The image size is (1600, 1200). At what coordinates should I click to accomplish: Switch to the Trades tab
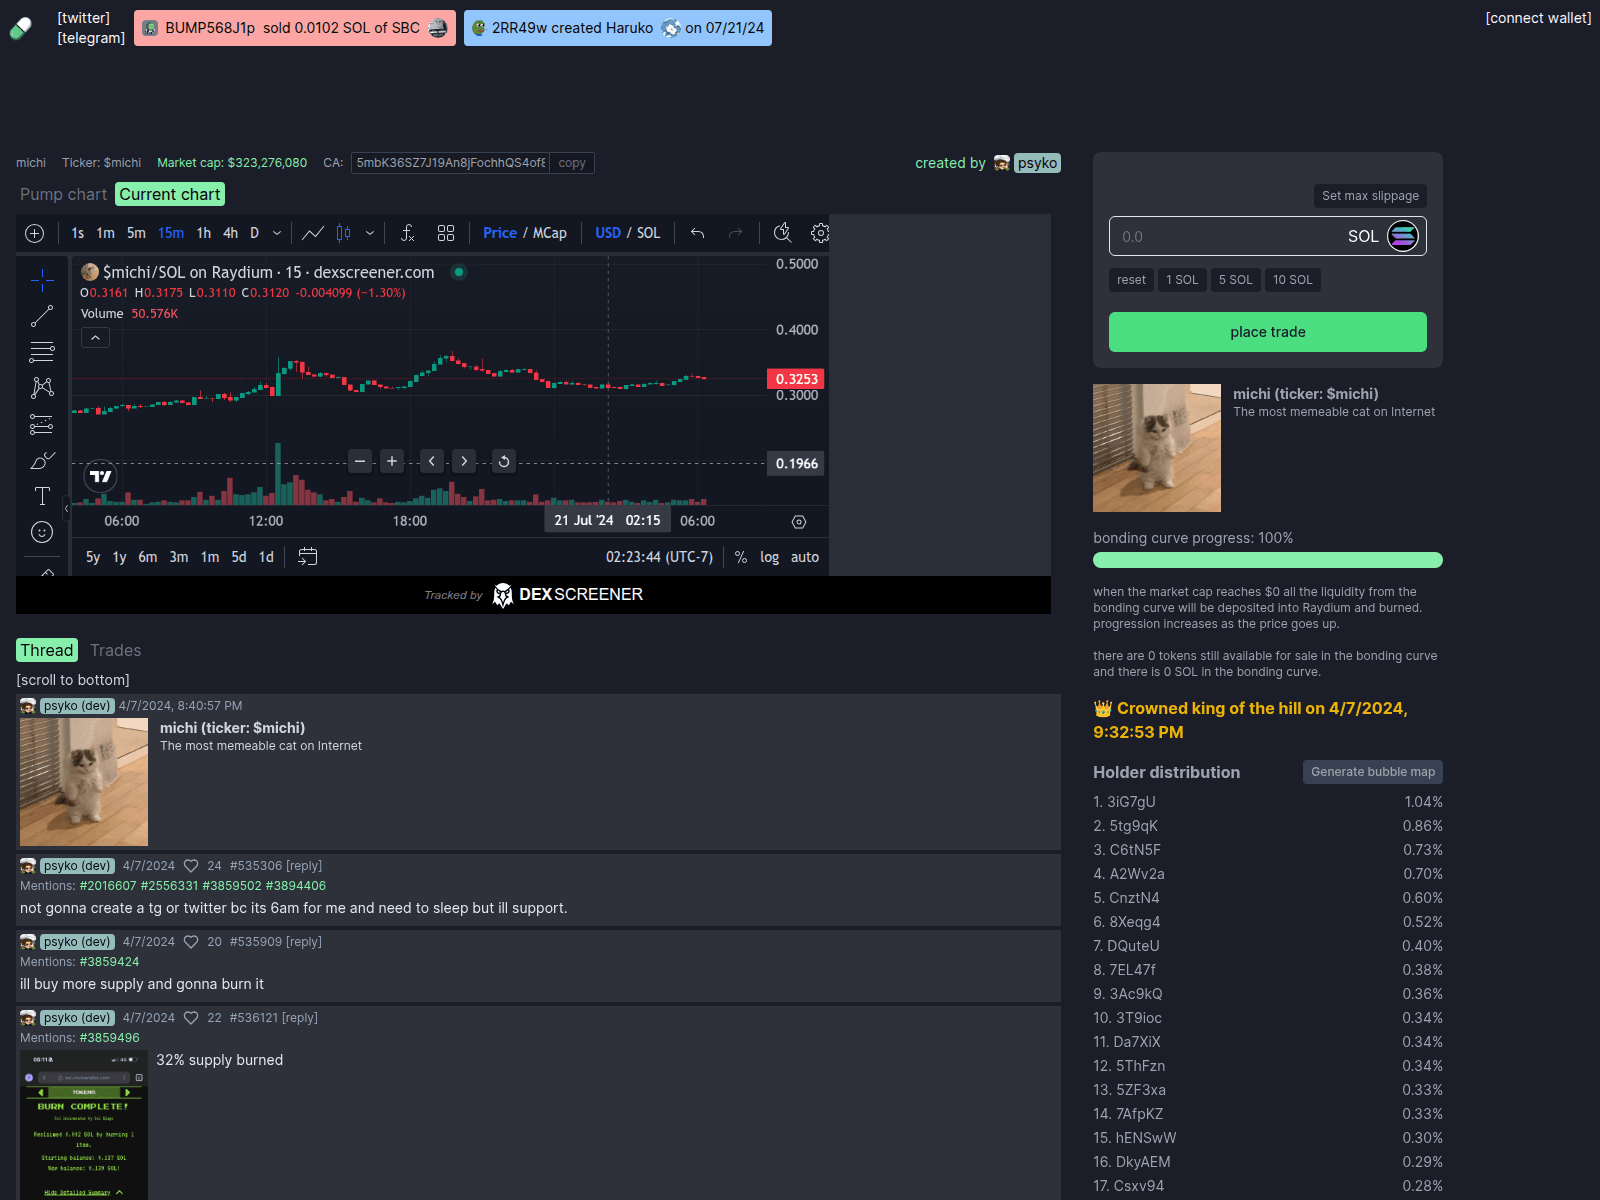(x=116, y=650)
